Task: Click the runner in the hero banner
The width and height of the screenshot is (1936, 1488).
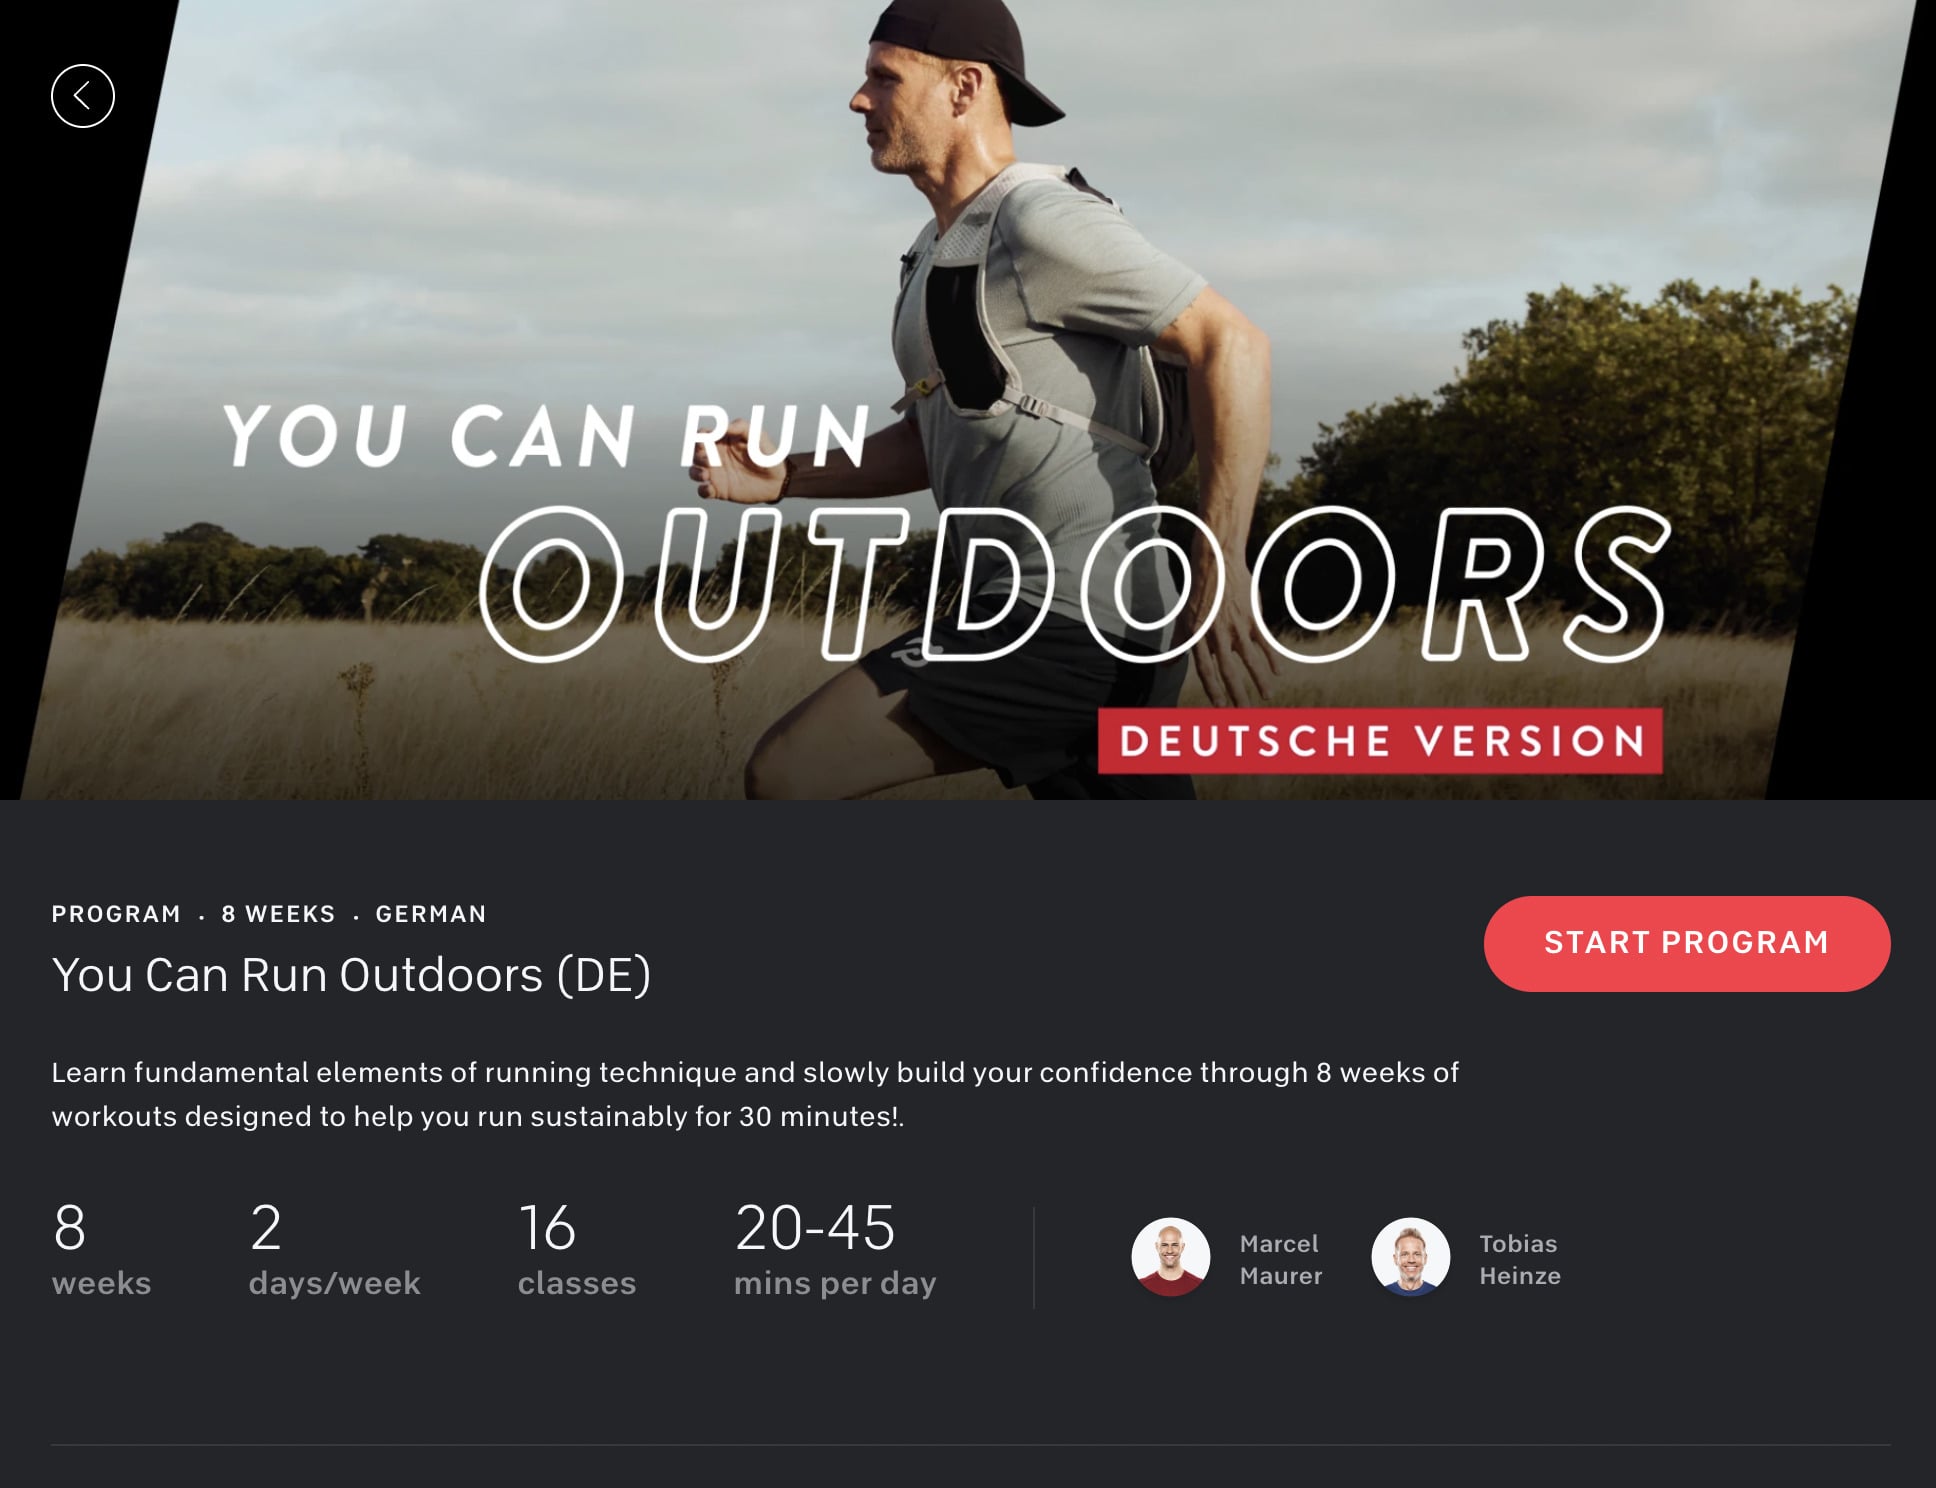Action: (x=1040, y=300)
